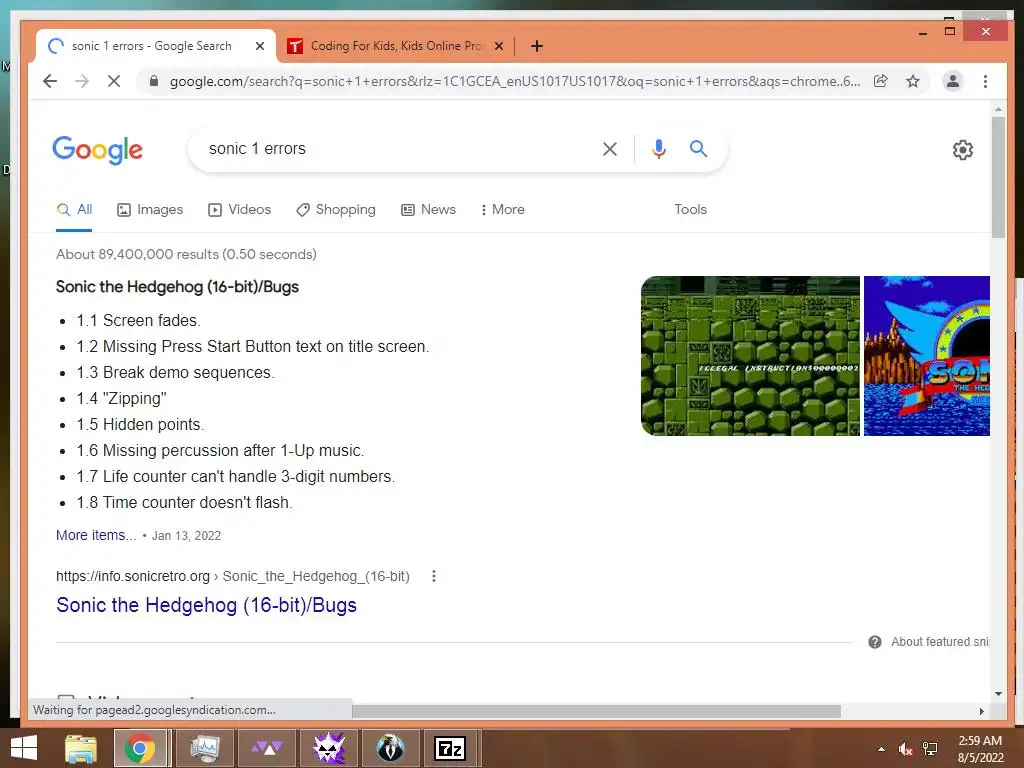Open a new tab with the plus button
This screenshot has width=1024, height=768.
click(x=537, y=46)
